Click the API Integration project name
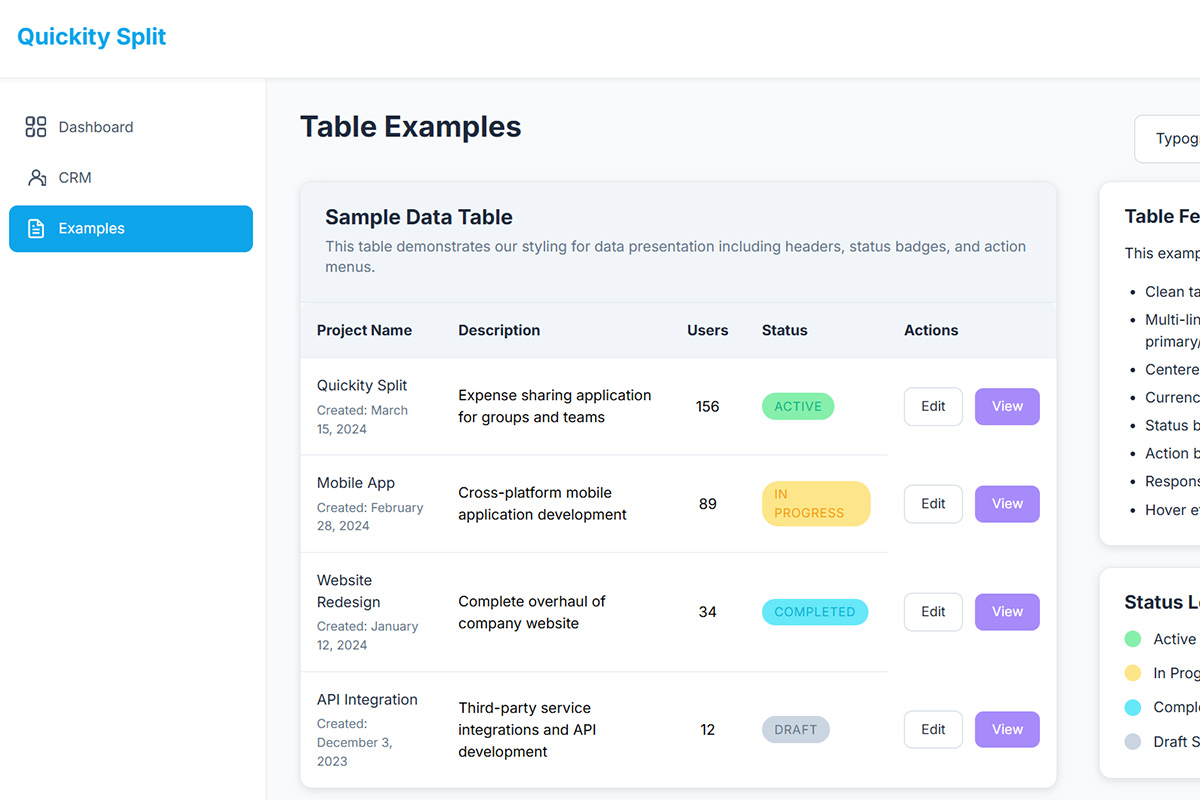The width and height of the screenshot is (1200, 800). point(367,700)
